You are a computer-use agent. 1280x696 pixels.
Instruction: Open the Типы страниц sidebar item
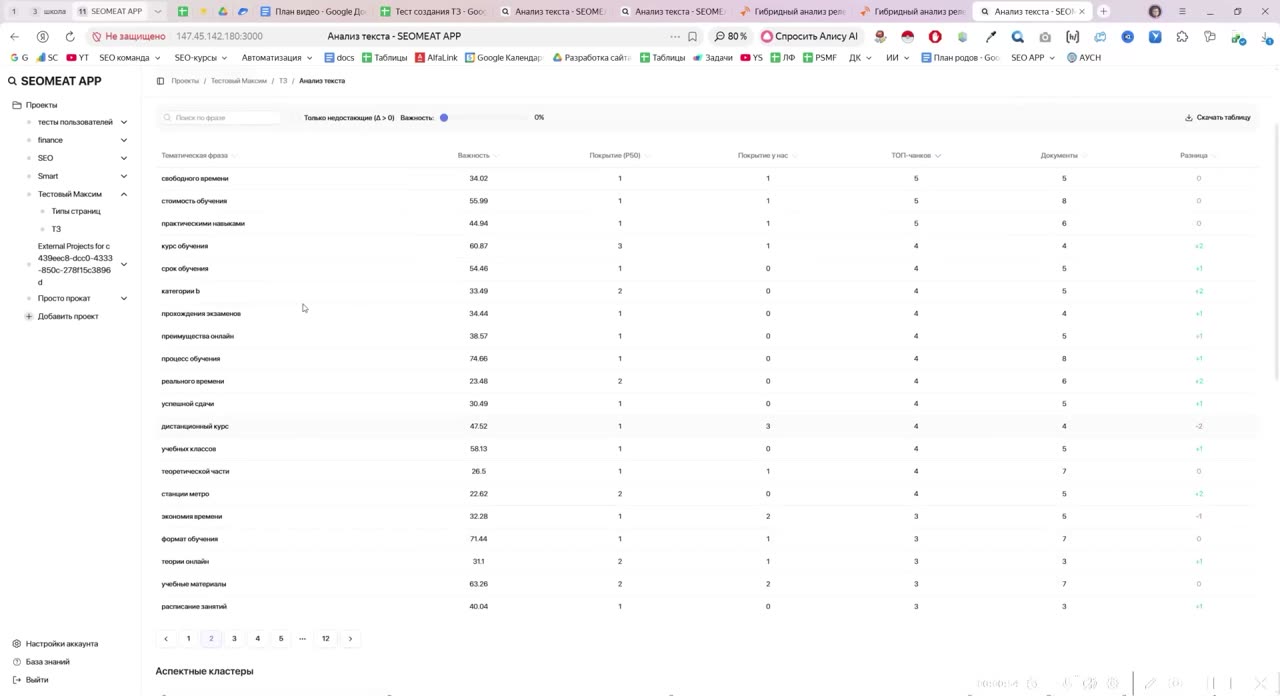click(x=76, y=211)
